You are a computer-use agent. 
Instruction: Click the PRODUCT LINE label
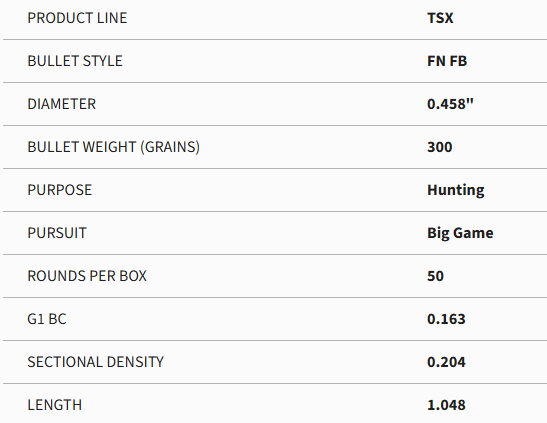pos(77,18)
